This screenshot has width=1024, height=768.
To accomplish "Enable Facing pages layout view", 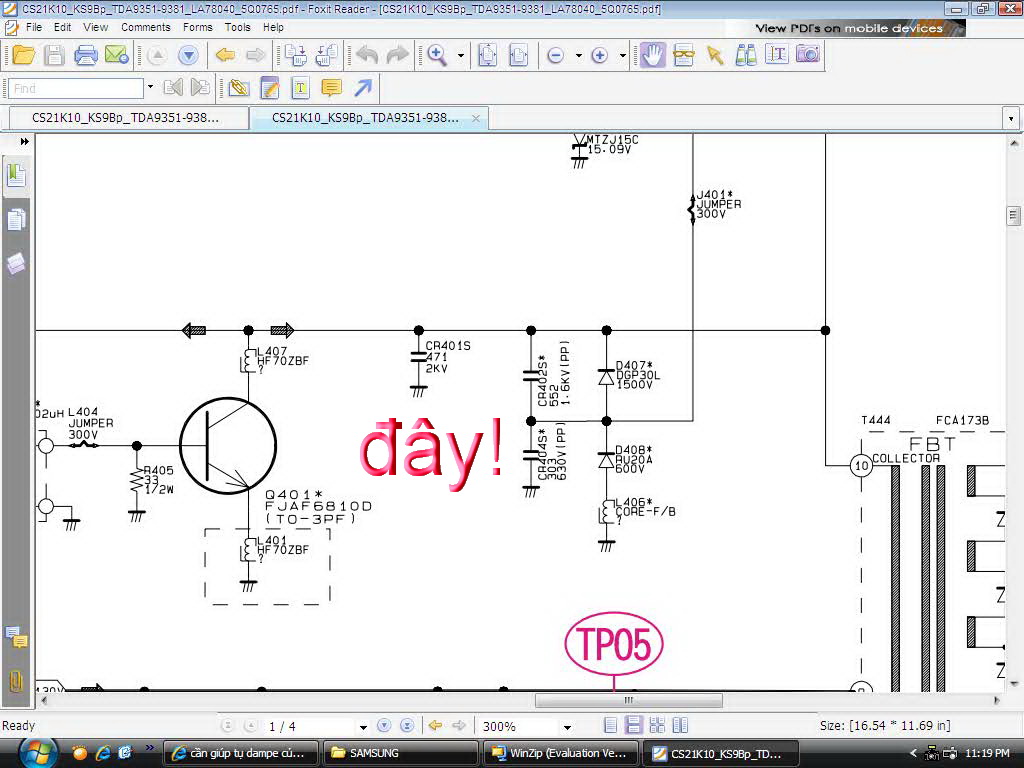I will click(680, 726).
